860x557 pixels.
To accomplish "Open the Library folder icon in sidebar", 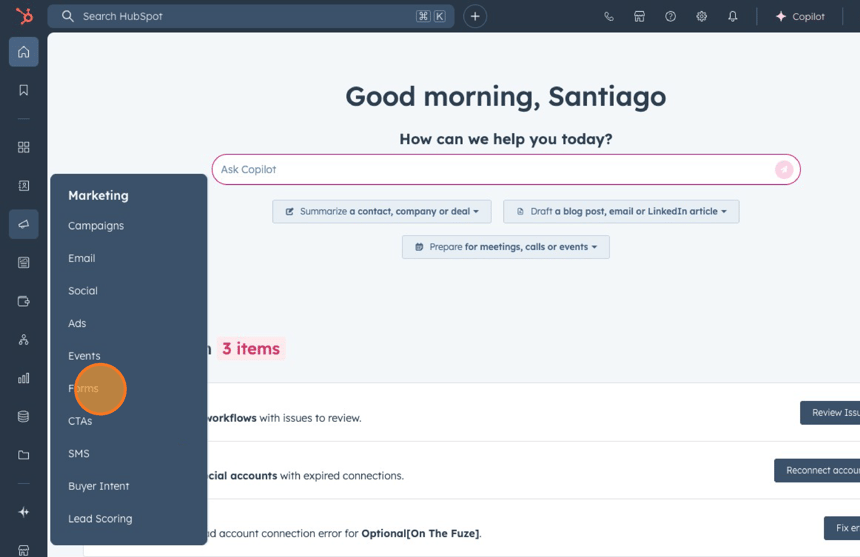I will pyautogui.click(x=24, y=455).
